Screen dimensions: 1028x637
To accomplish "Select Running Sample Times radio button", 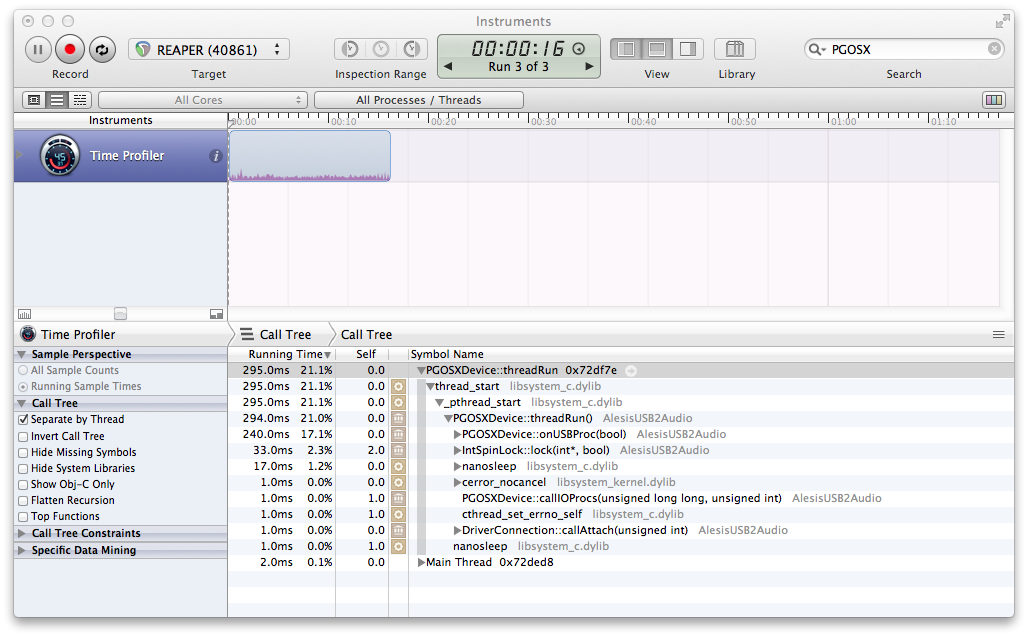I will coord(23,387).
